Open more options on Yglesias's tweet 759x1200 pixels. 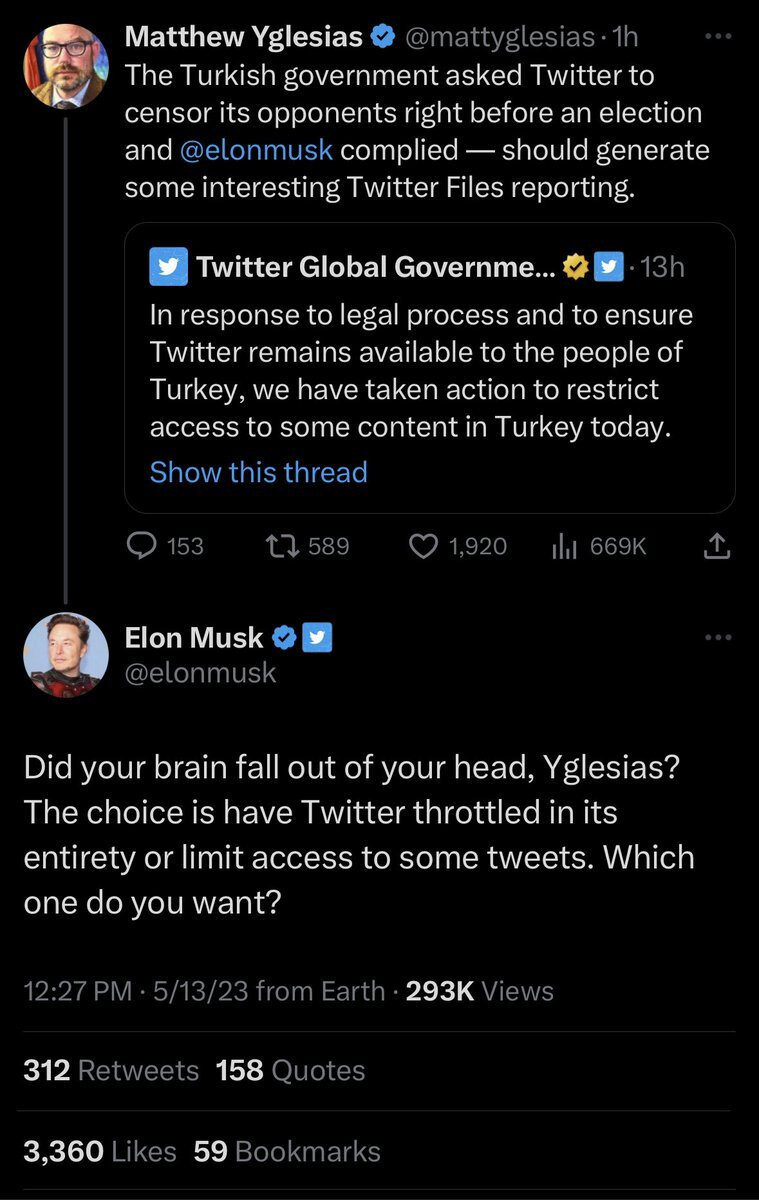click(x=718, y=36)
